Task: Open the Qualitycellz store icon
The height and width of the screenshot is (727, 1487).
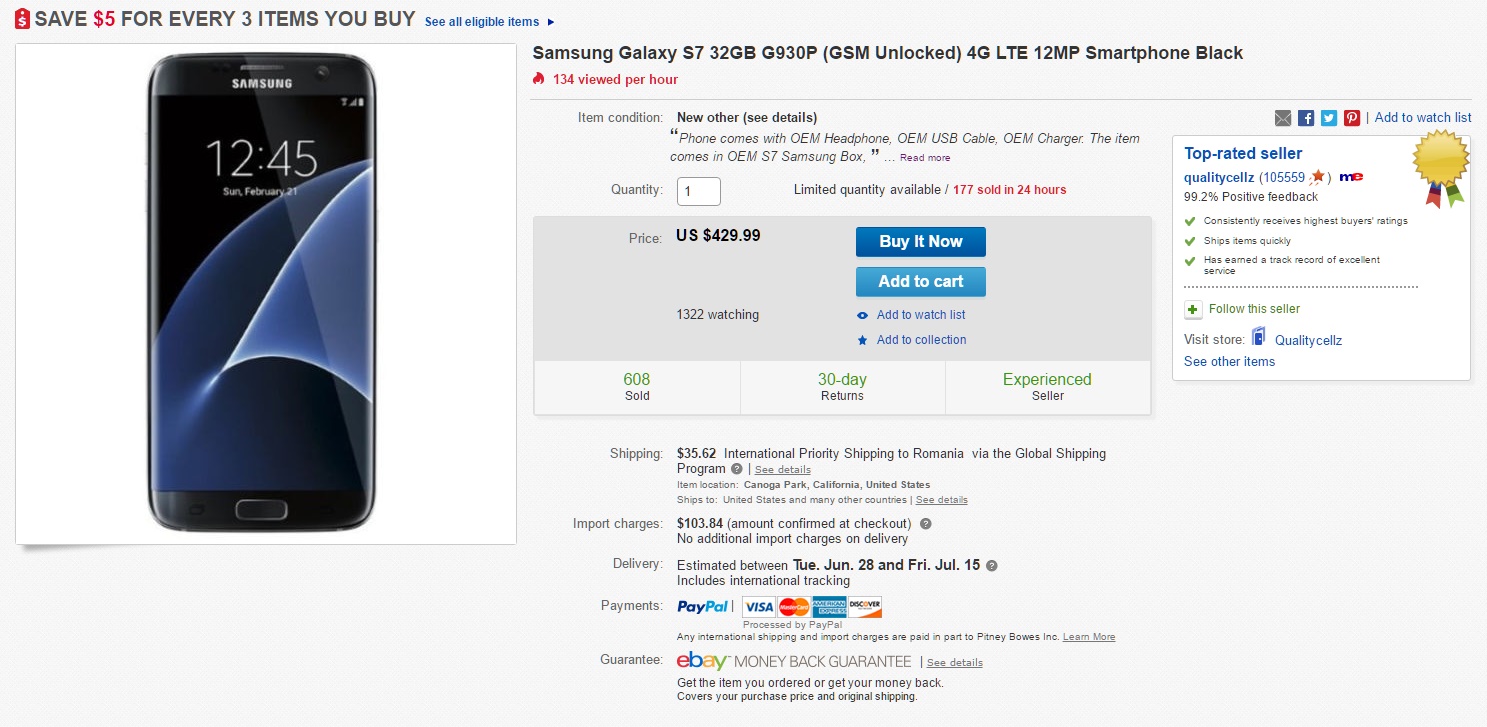Action: click(1259, 338)
